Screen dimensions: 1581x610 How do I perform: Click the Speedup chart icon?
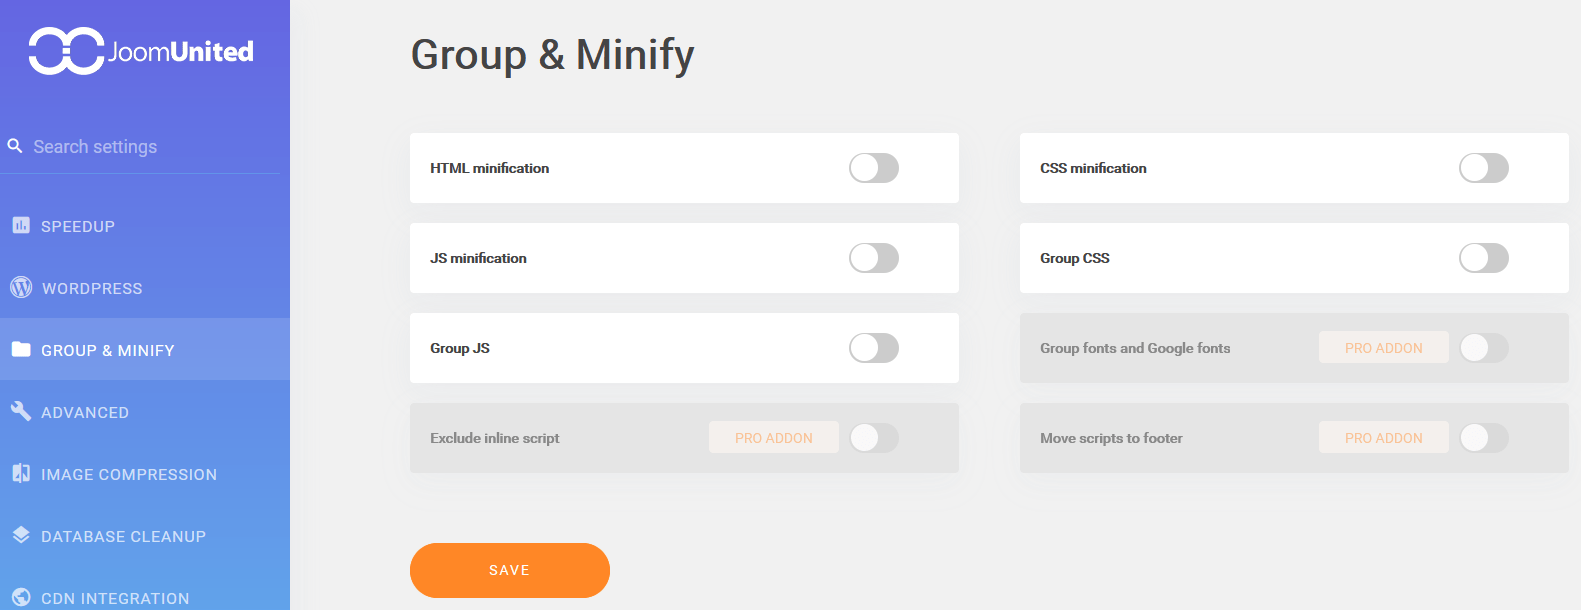(x=21, y=225)
